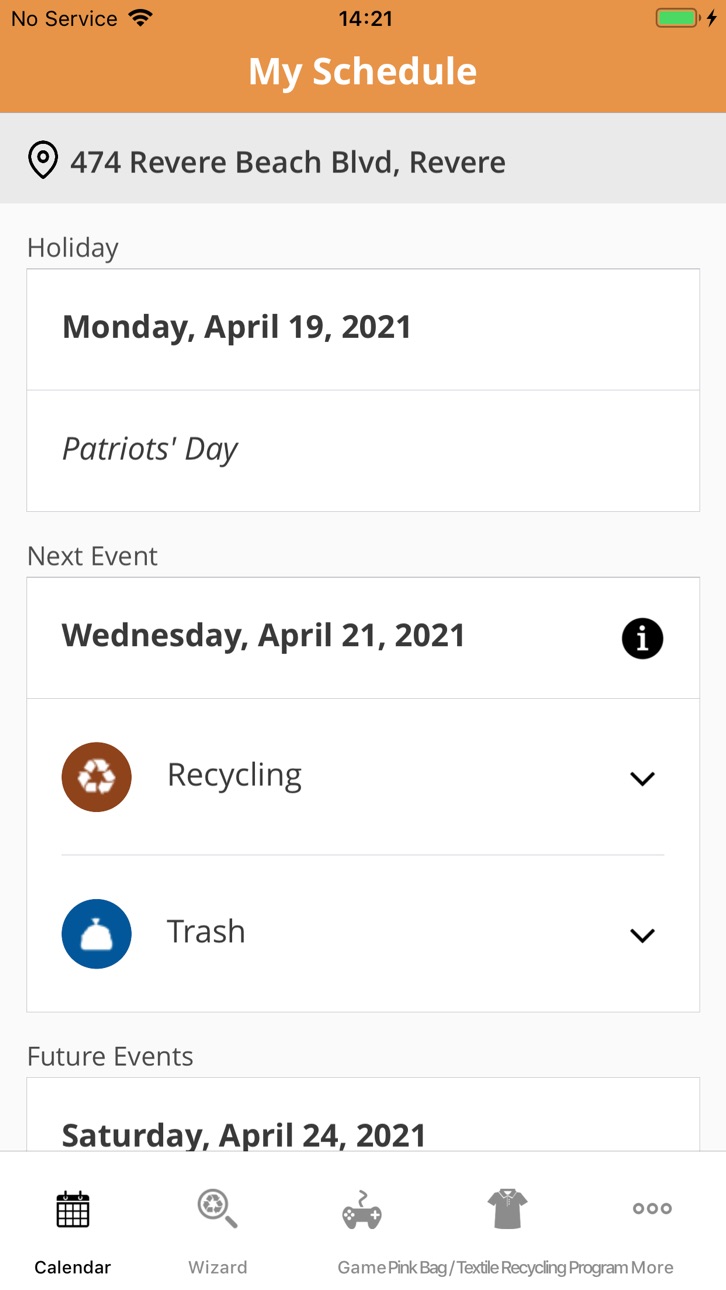Open Pink Bag shirt icon
This screenshot has height=1290, width=726.
pyautogui.click(x=507, y=1209)
